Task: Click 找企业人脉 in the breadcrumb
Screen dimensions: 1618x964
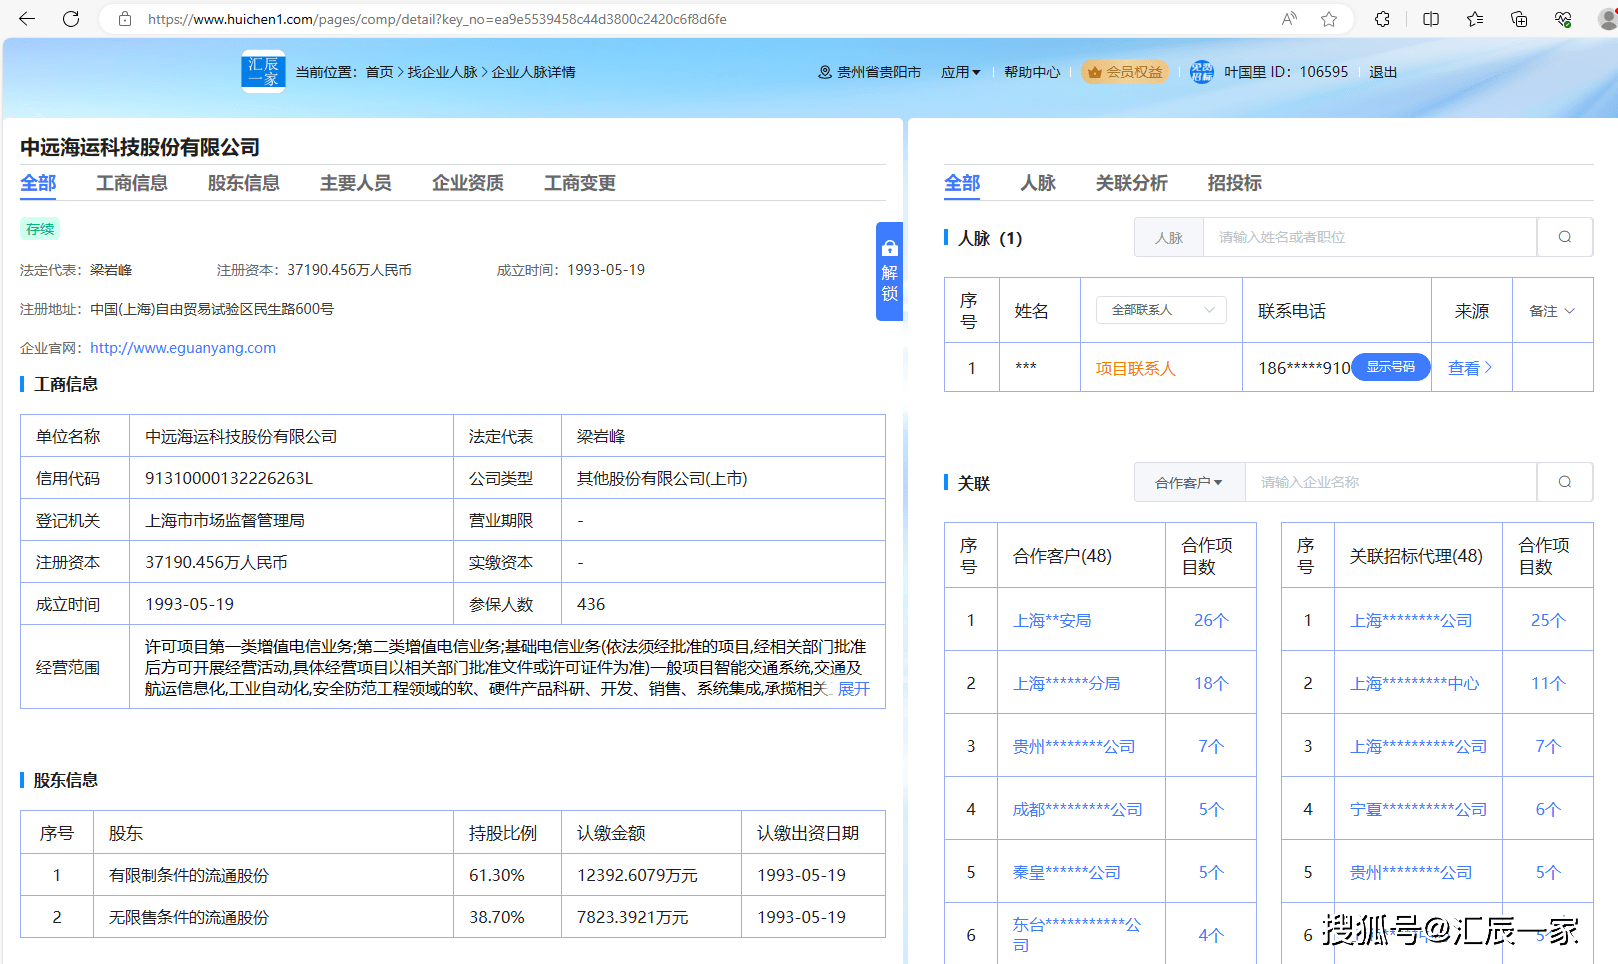Action: coord(442,72)
